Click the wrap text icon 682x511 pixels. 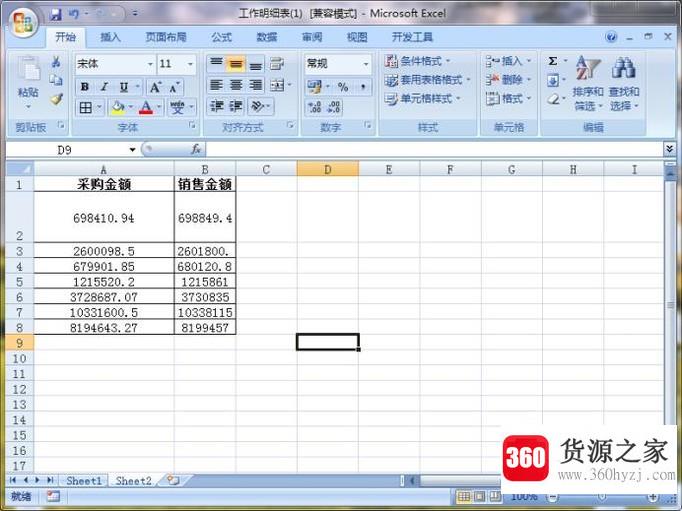tap(277, 64)
